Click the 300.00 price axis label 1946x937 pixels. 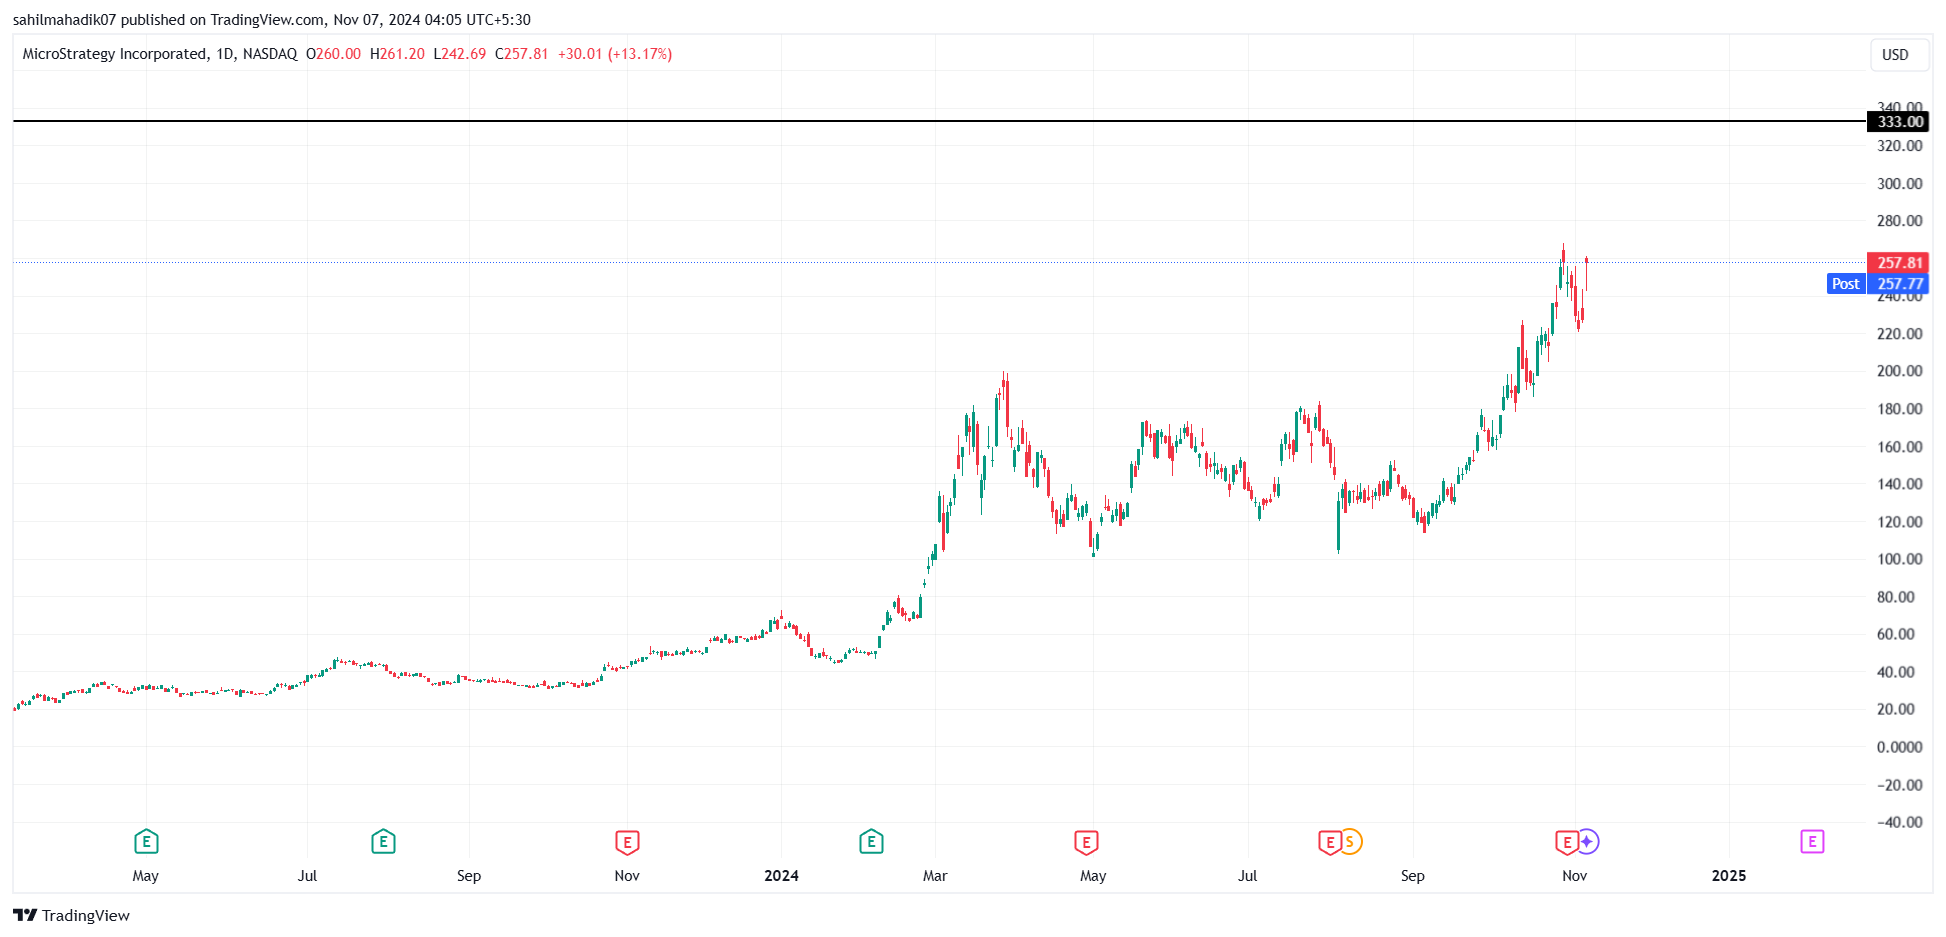(x=1899, y=184)
